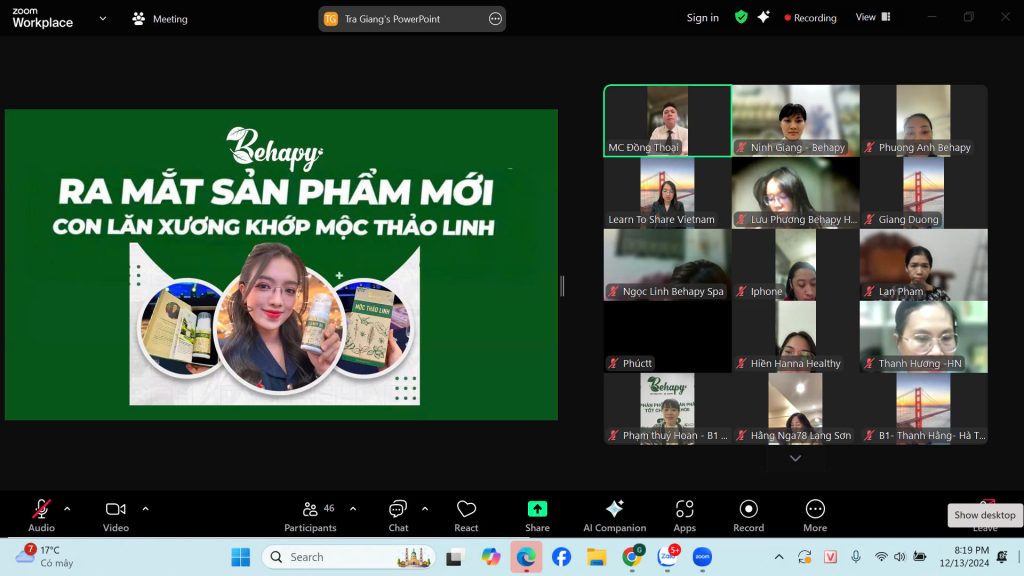
Task: Select Lan Pham participant tile
Action: click(923, 264)
